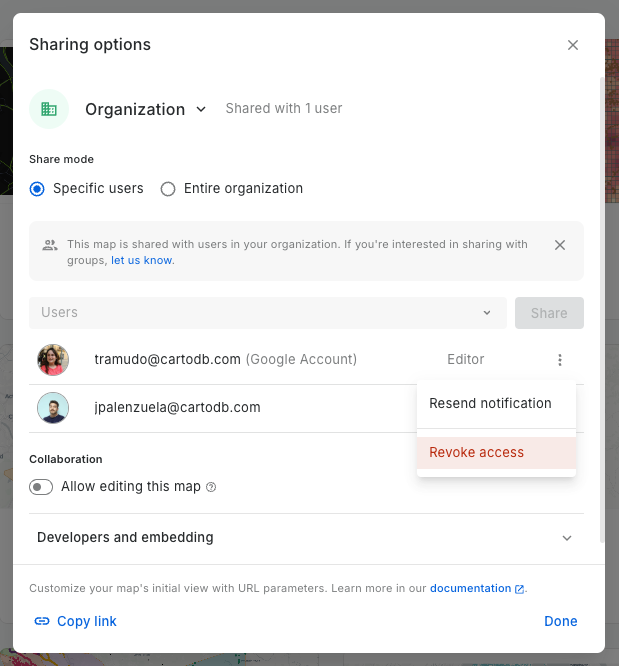Screen dimensions: 619x666
Task: Choose Resend notification from the menu
Action: (x=490, y=404)
